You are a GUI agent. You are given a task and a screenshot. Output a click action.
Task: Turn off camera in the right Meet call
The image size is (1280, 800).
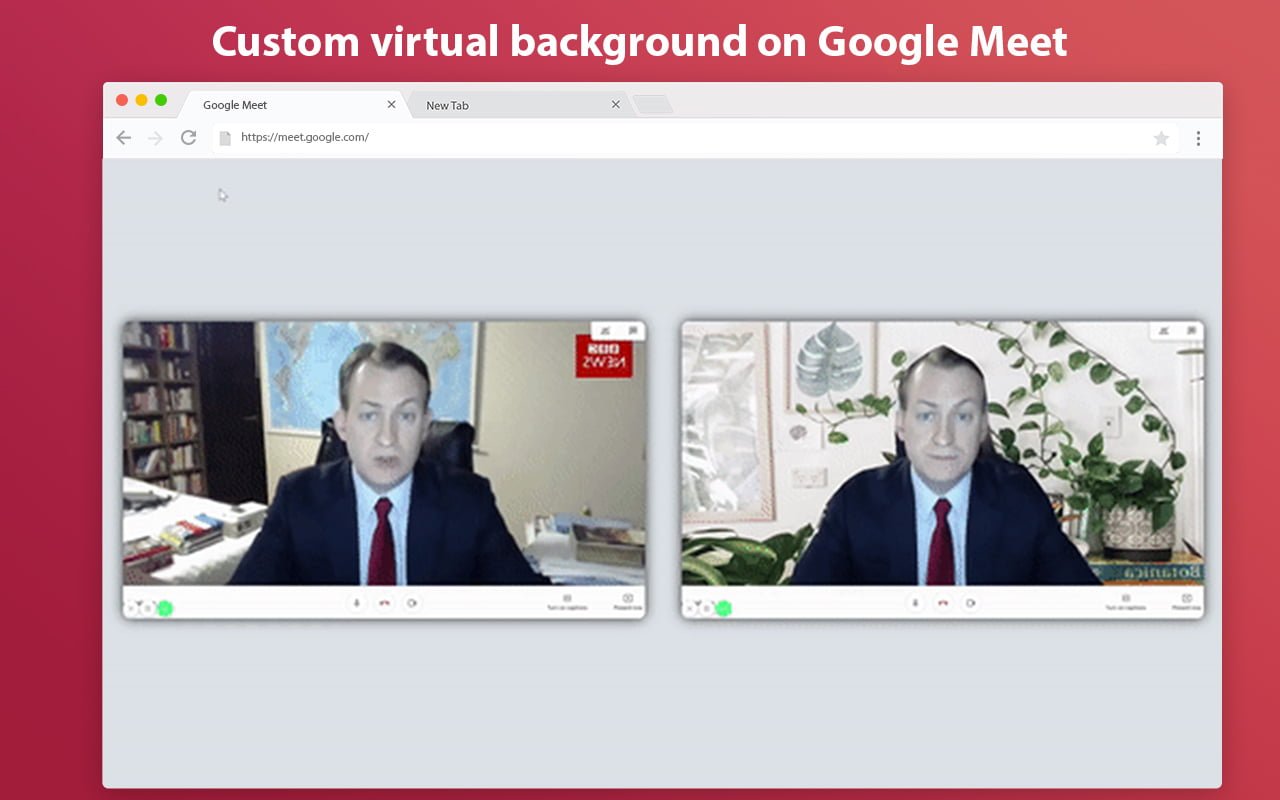tap(970, 603)
